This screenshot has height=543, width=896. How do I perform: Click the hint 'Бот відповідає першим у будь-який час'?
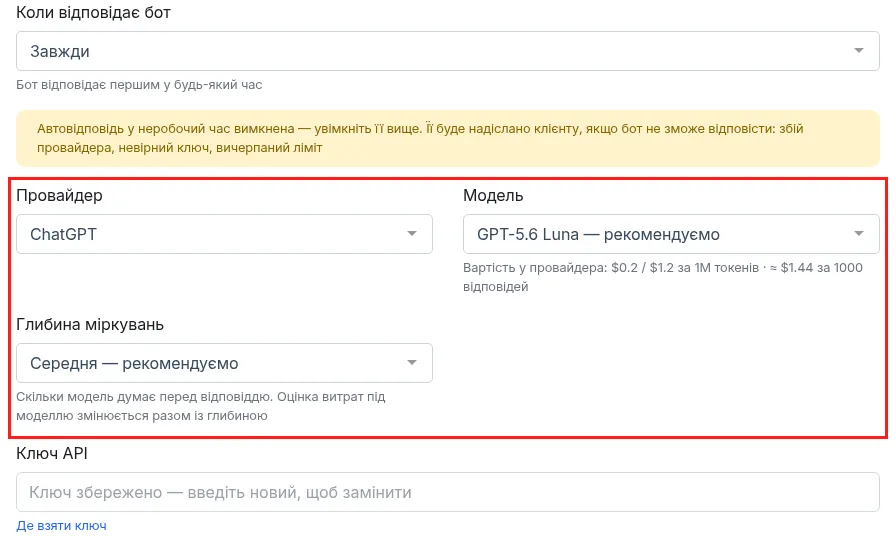coord(139,85)
